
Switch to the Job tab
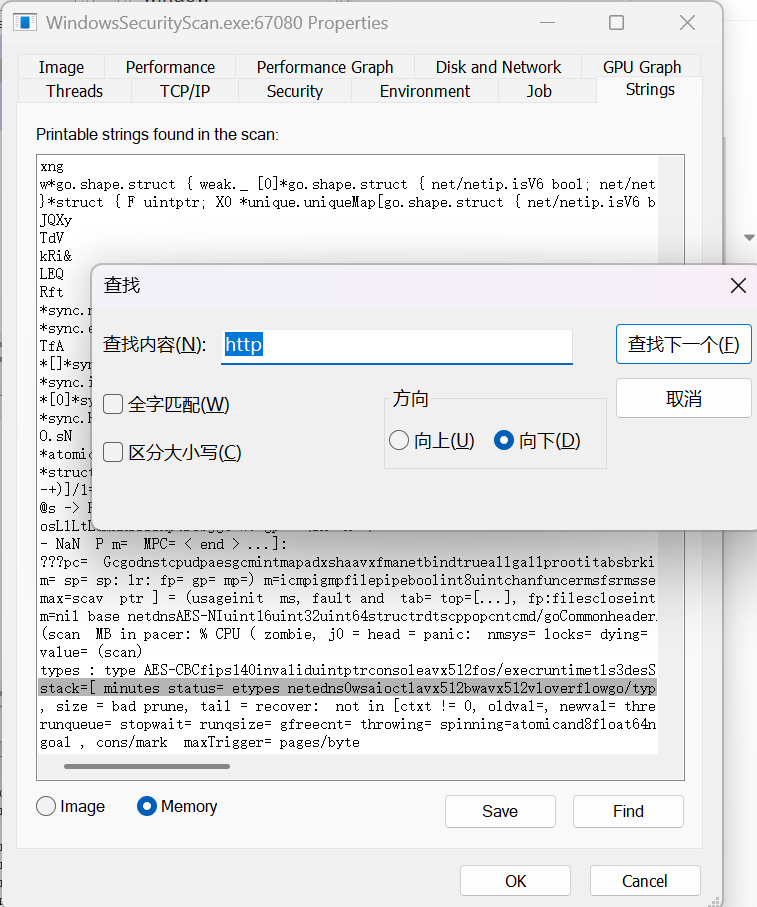coord(539,91)
